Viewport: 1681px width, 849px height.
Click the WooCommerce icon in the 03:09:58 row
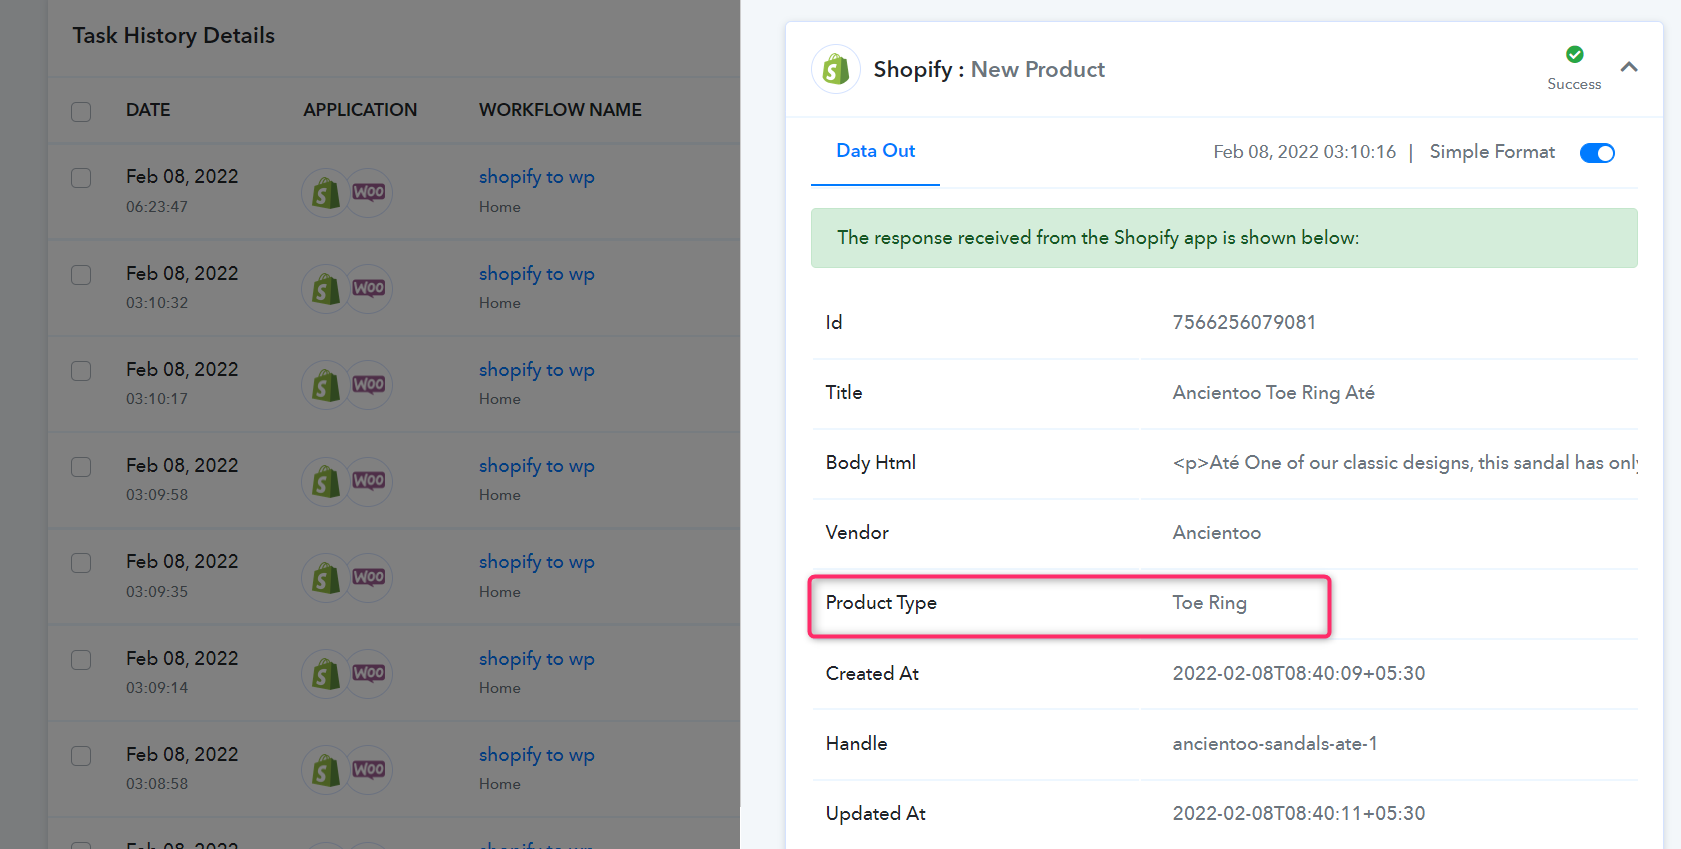[369, 481]
